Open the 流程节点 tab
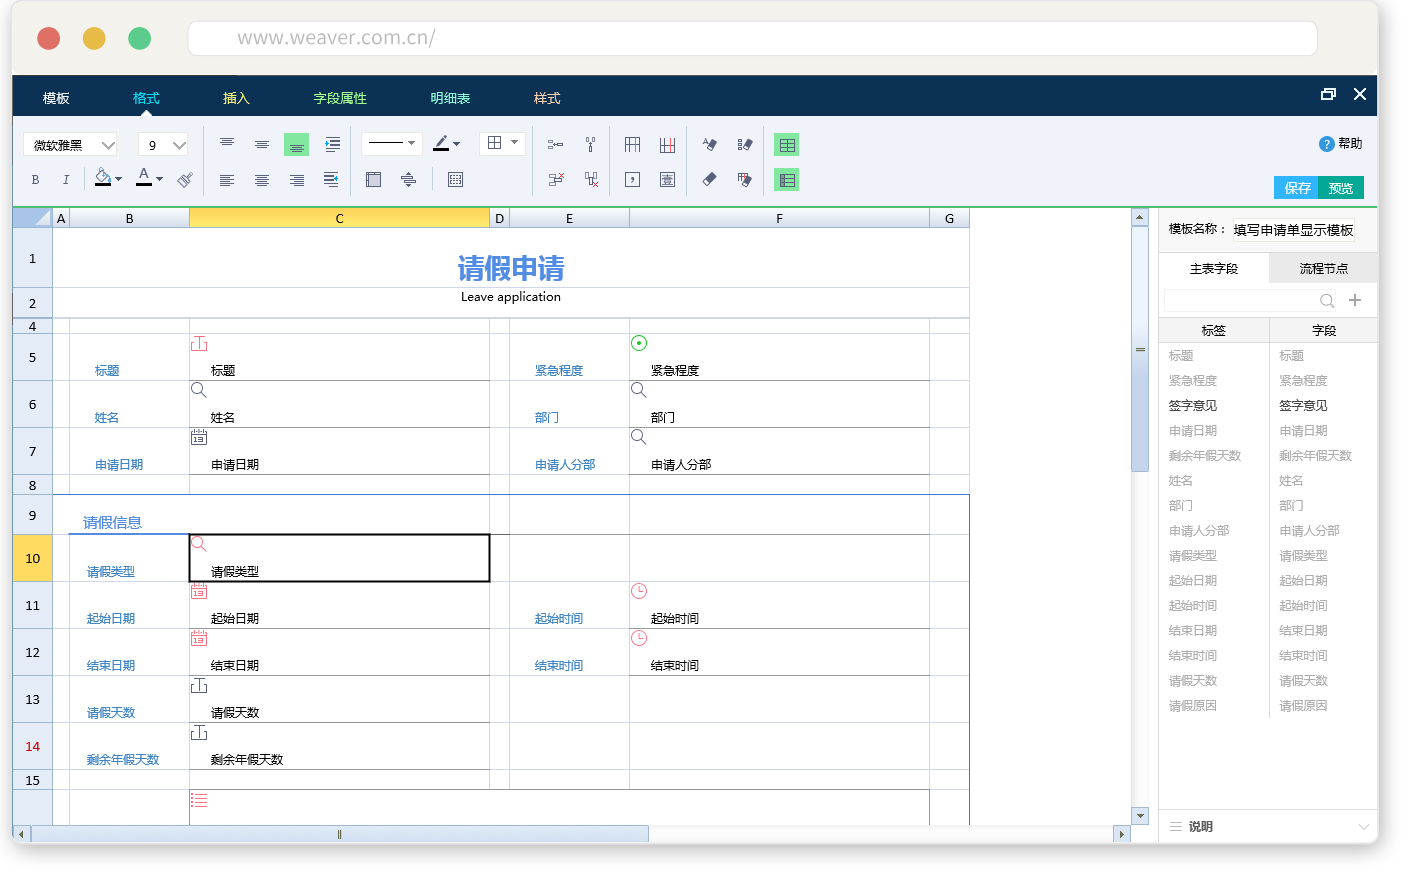 click(x=1323, y=269)
